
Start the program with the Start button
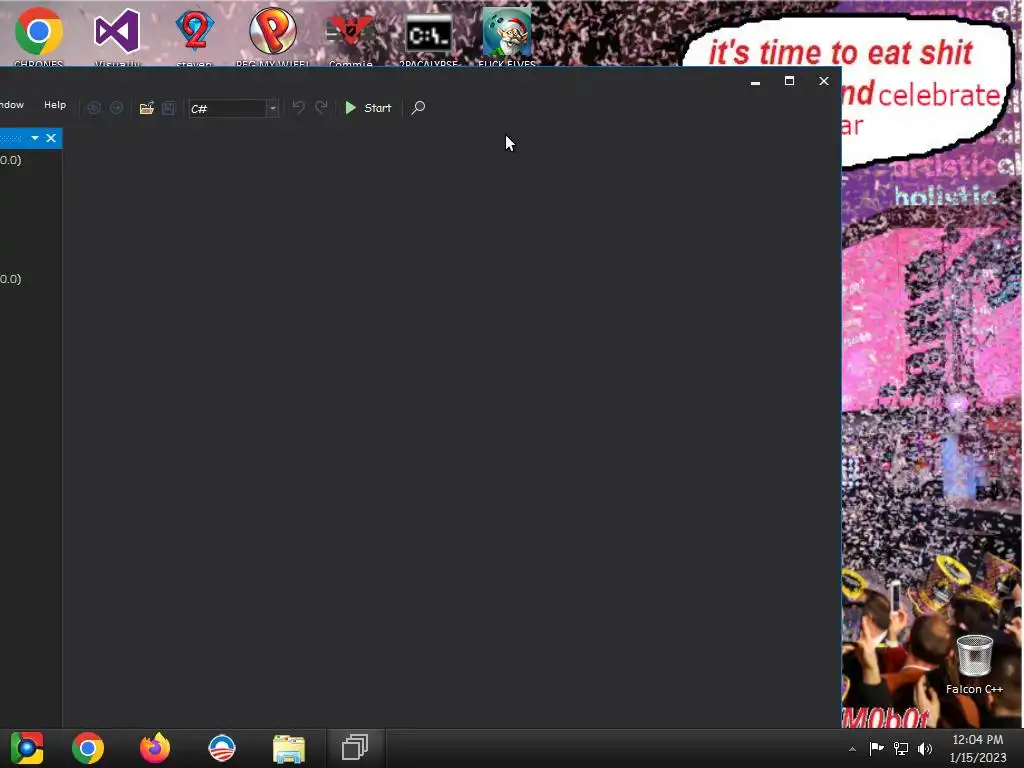(368, 108)
